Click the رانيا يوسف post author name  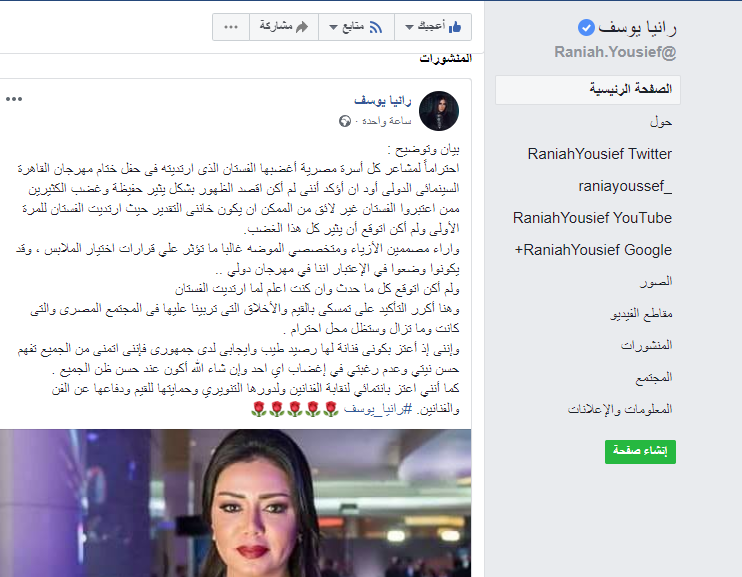[383, 100]
